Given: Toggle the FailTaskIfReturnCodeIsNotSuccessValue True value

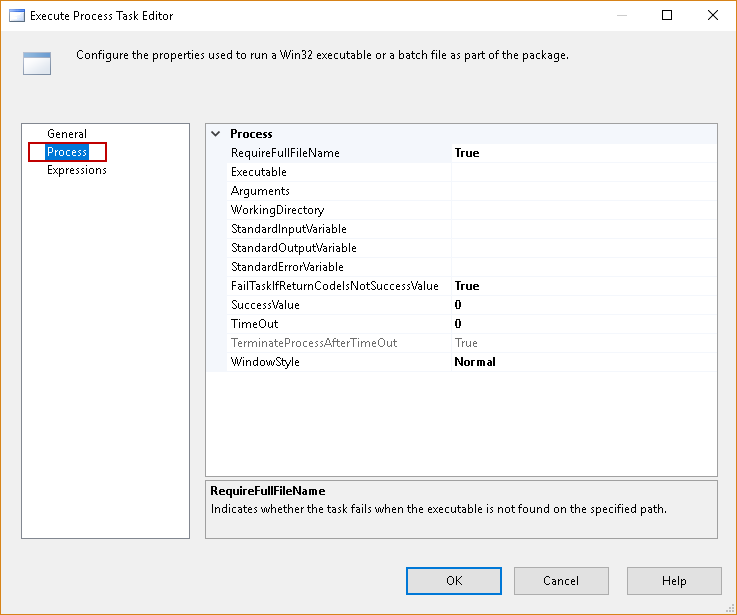Looking at the screenshot, I should click(583, 286).
